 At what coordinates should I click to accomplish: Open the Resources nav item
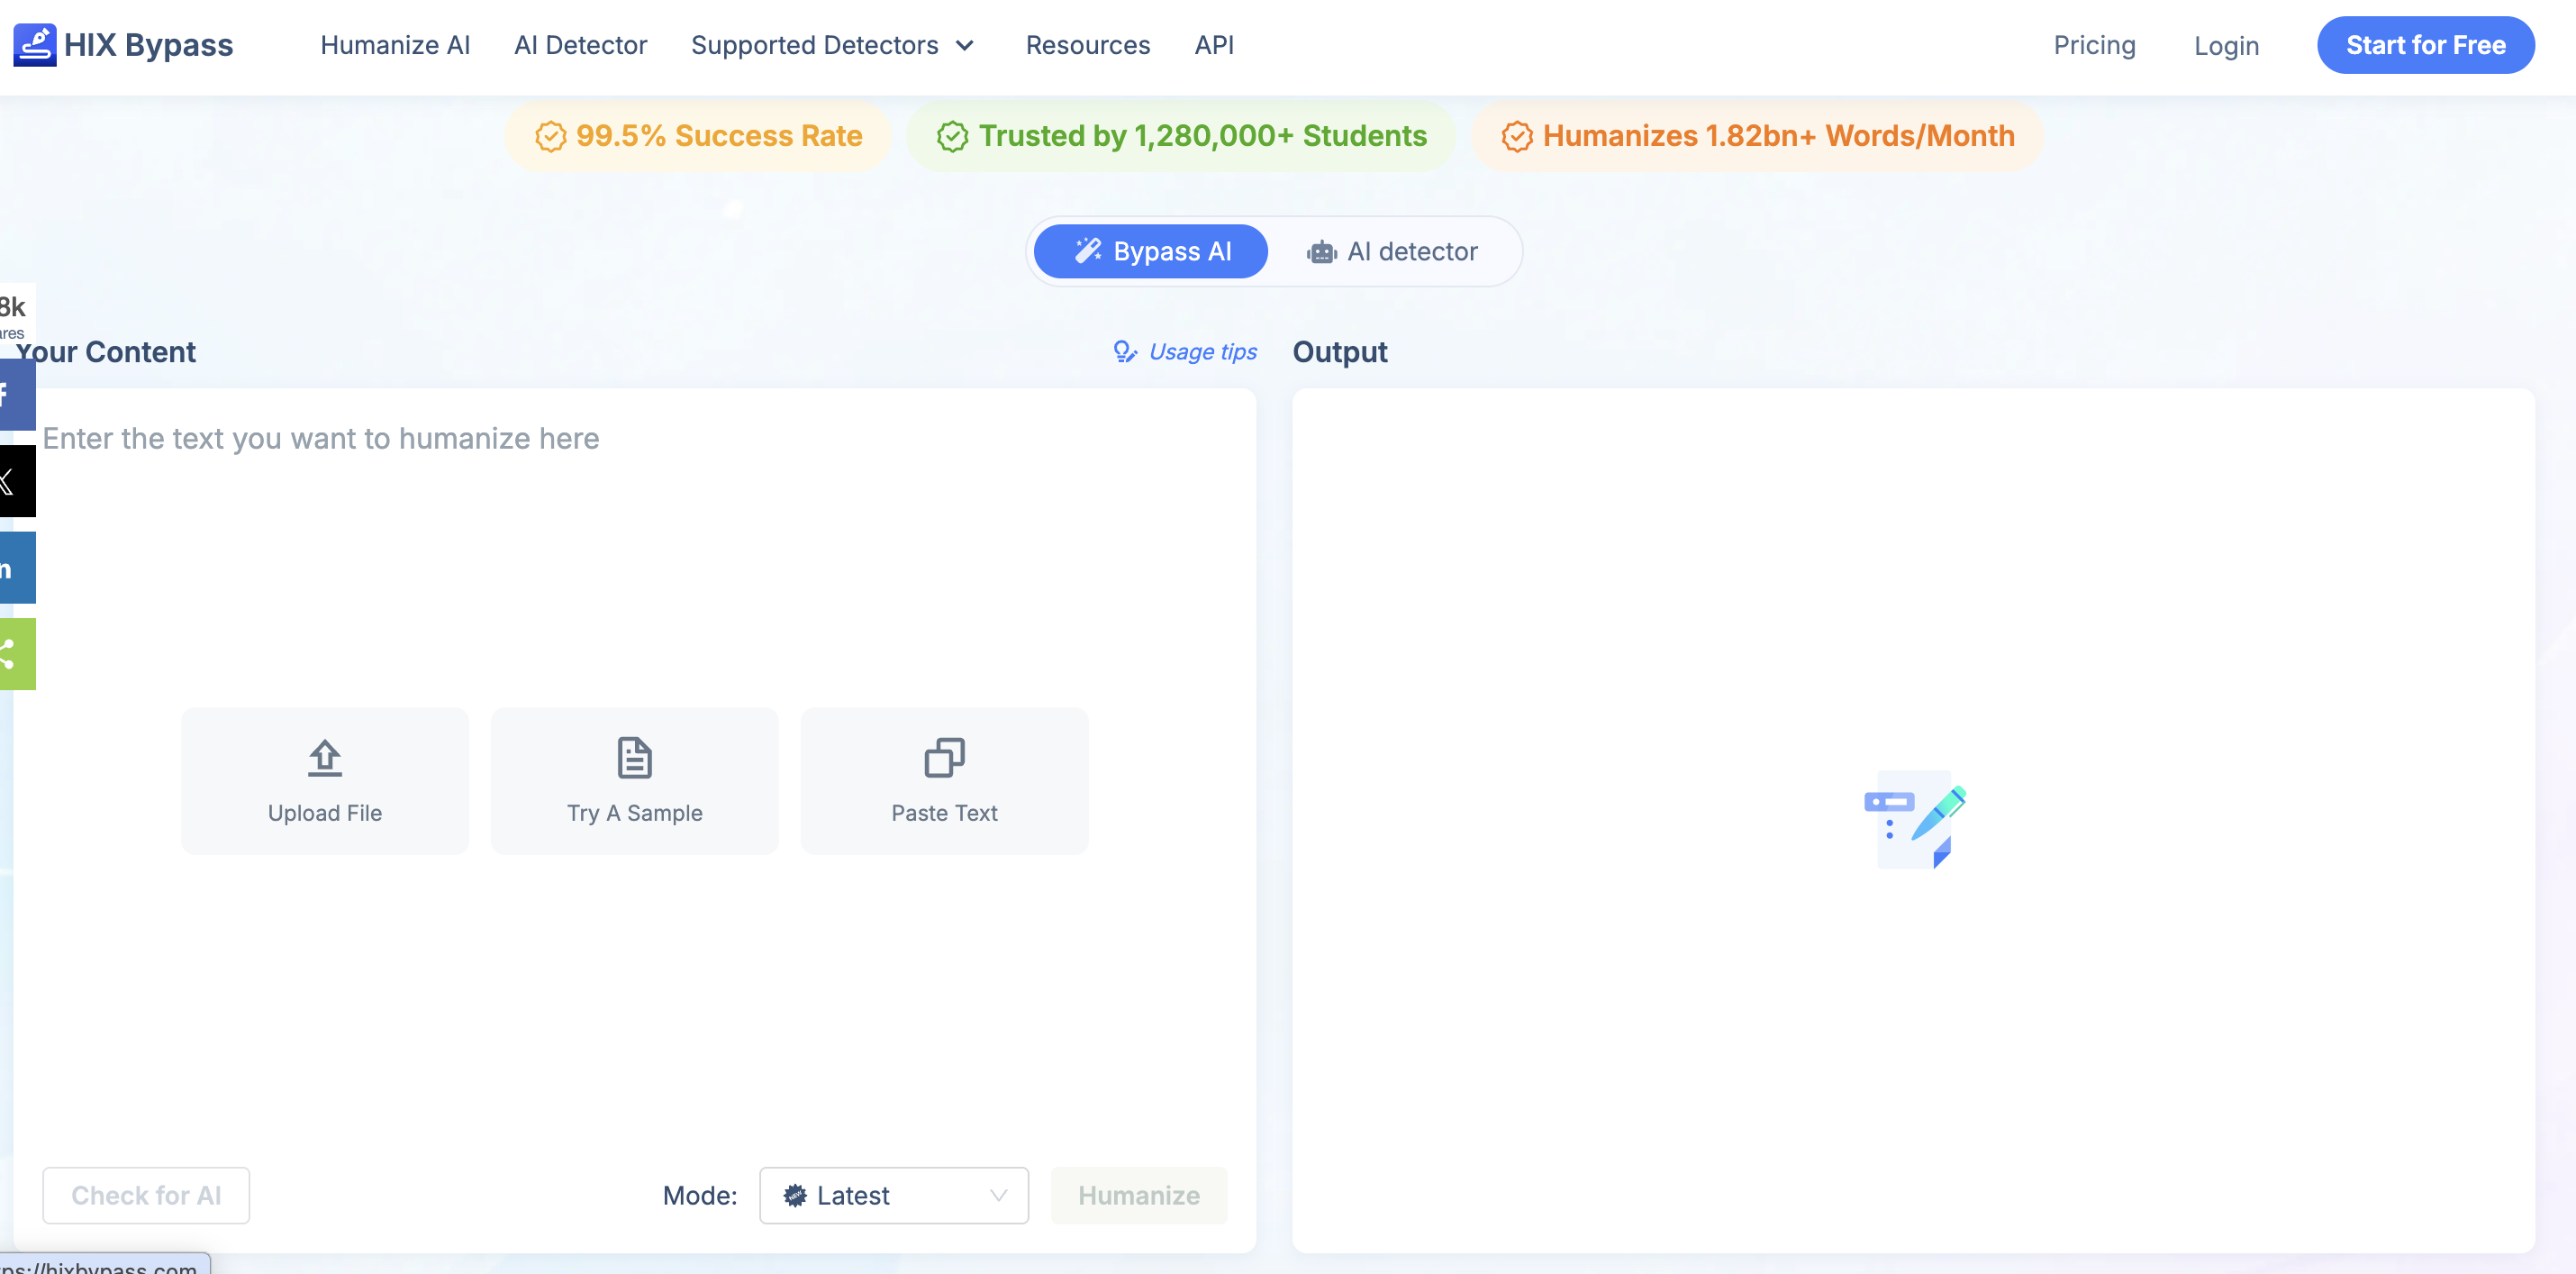pyautogui.click(x=1088, y=45)
